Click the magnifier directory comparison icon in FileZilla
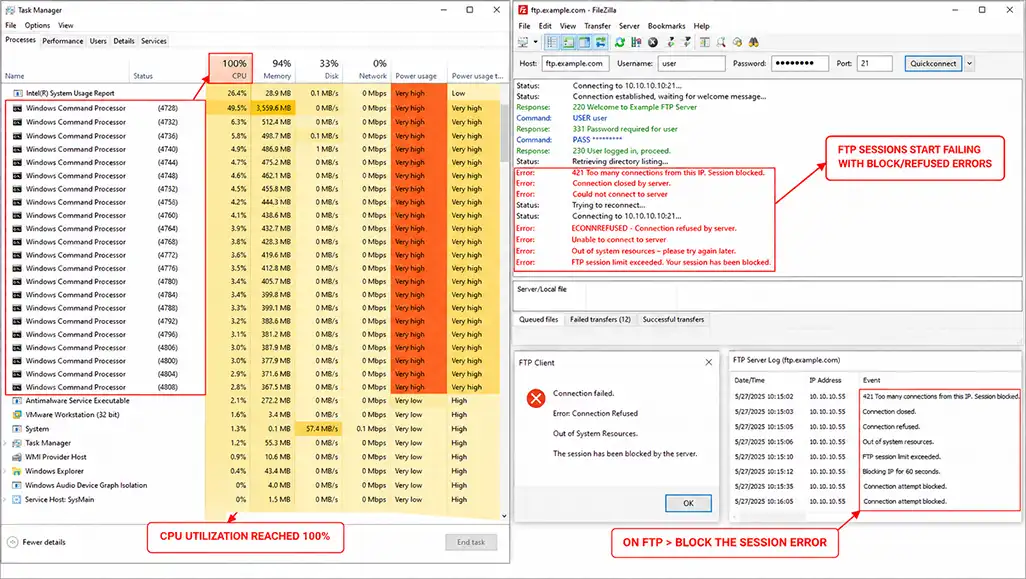1026x579 pixels. coord(720,42)
